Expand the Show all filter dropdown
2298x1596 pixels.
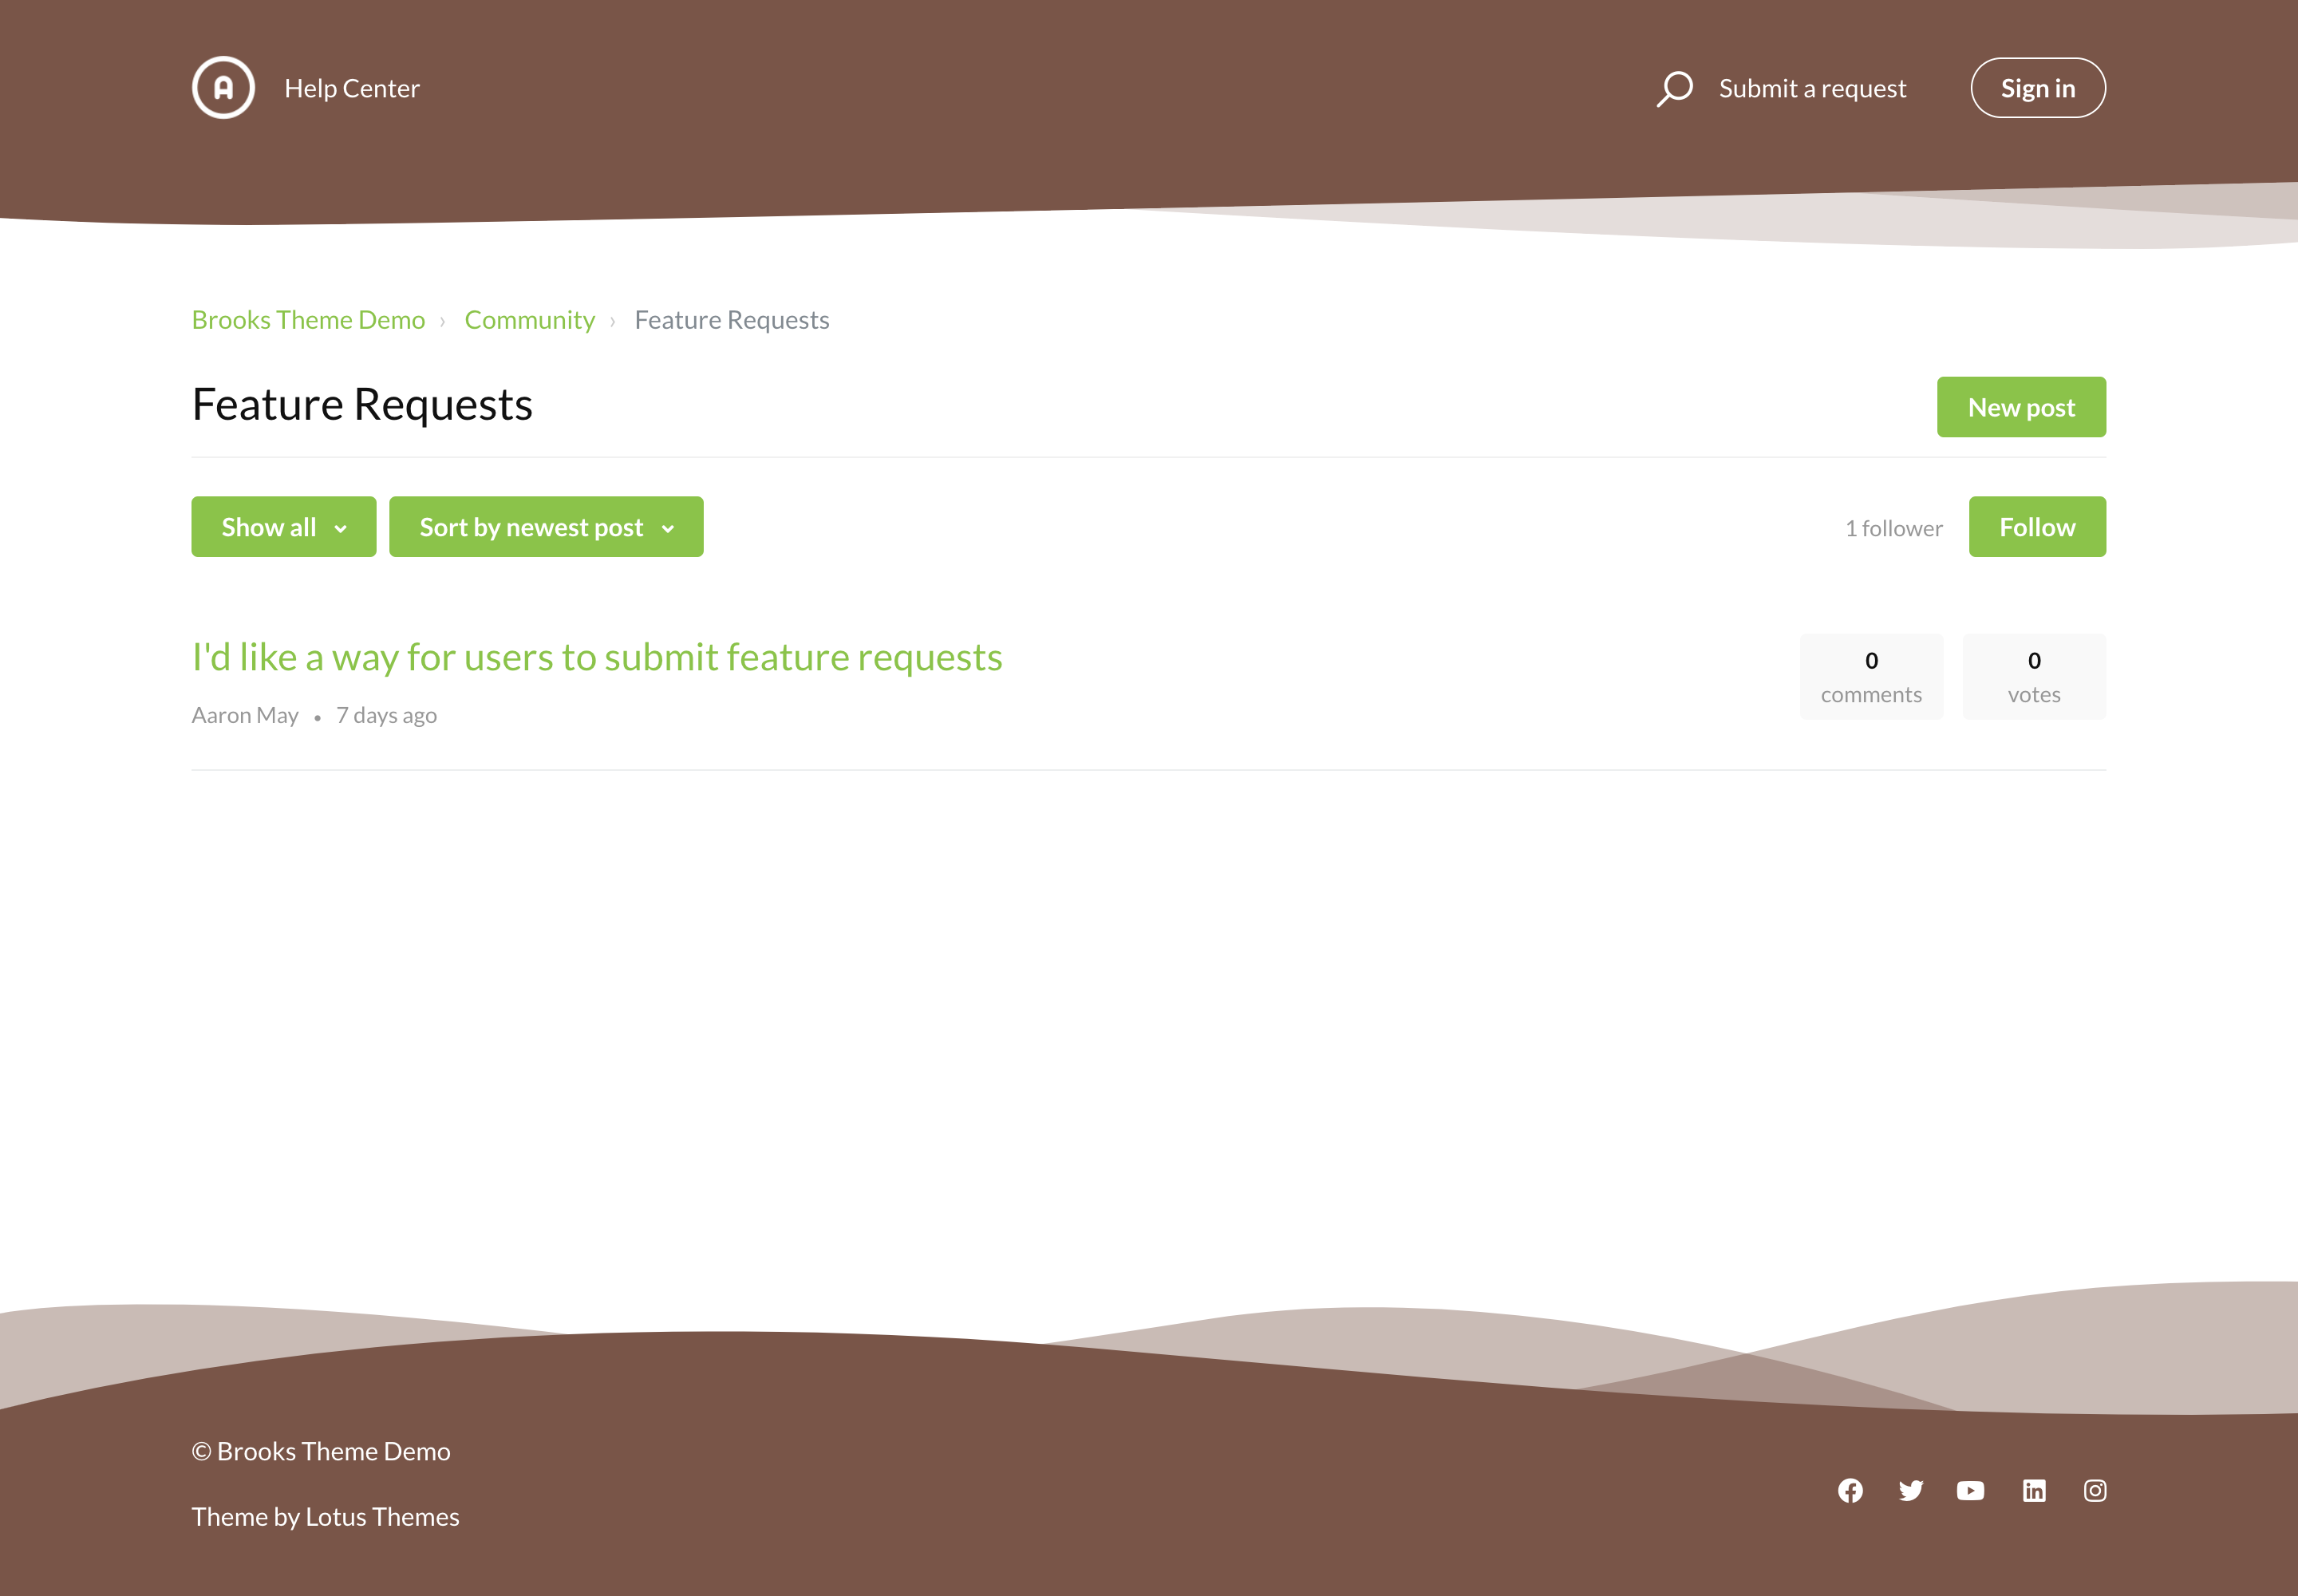(x=283, y=527)
